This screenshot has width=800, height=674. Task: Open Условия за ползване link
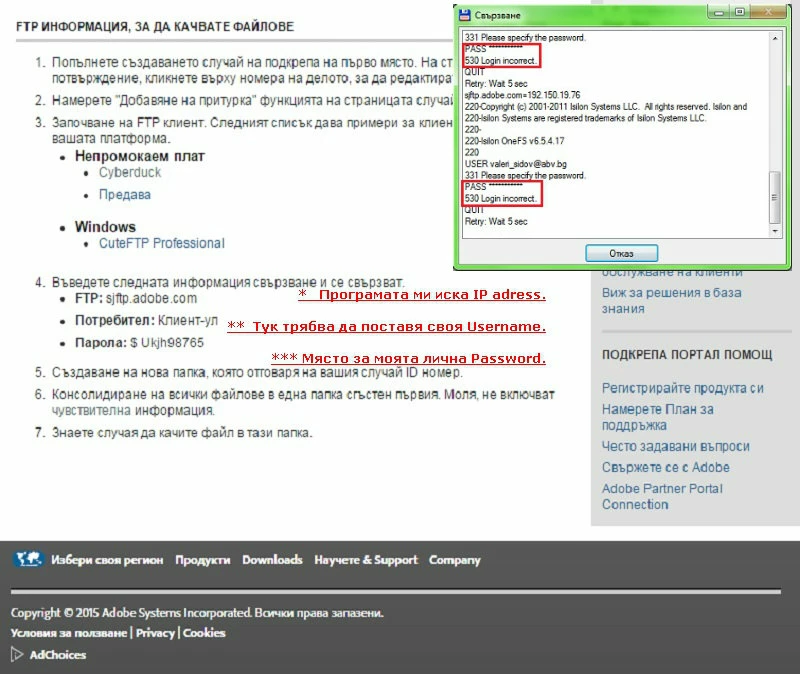click(x=69, y=633)
